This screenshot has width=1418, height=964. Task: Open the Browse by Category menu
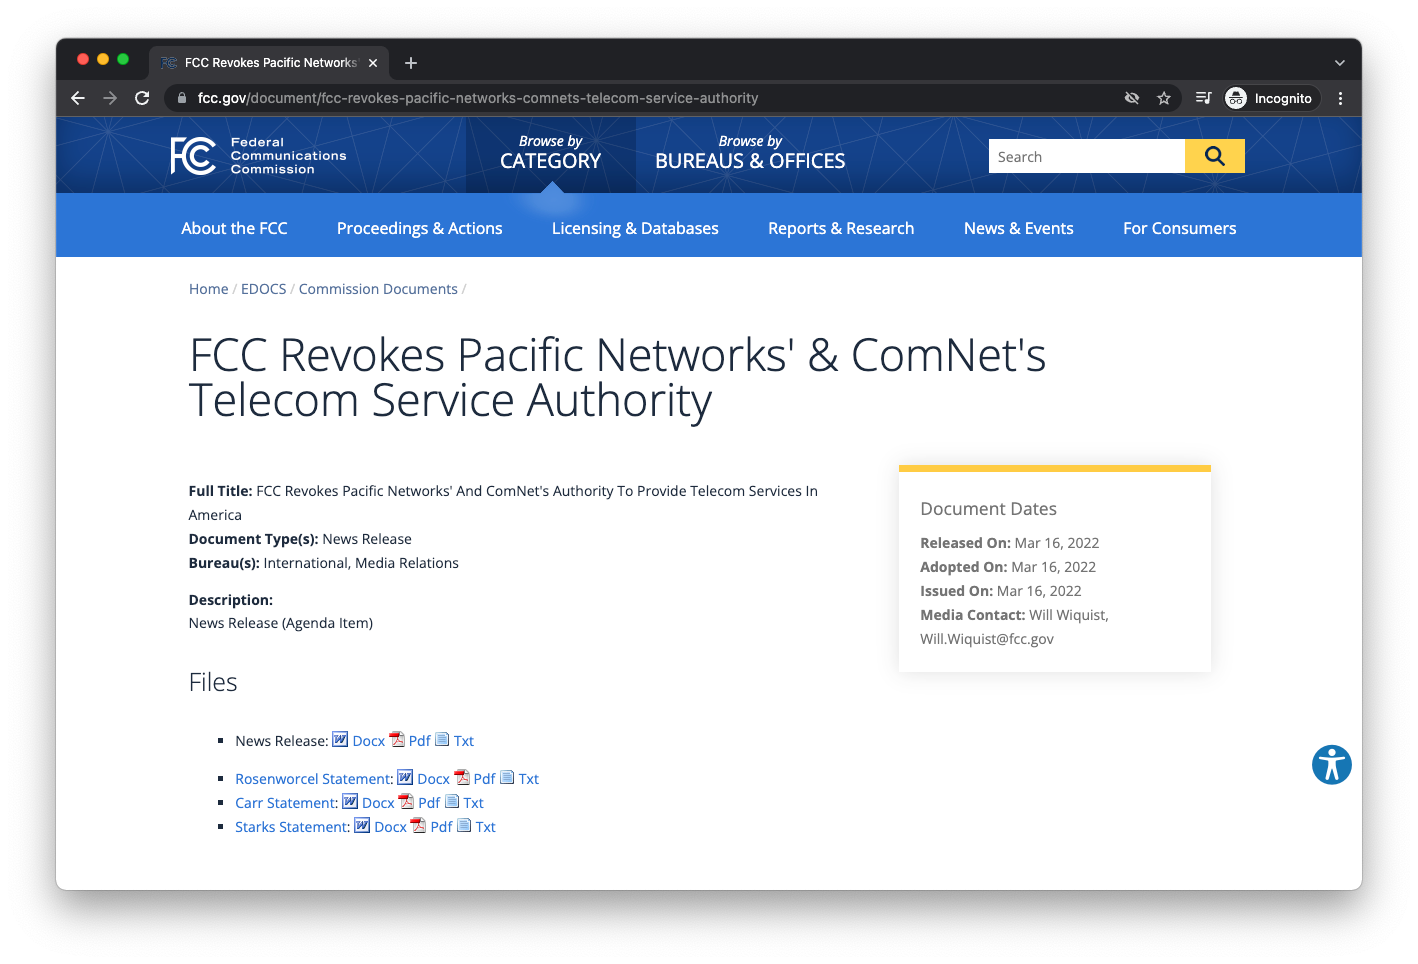(550, 153)
